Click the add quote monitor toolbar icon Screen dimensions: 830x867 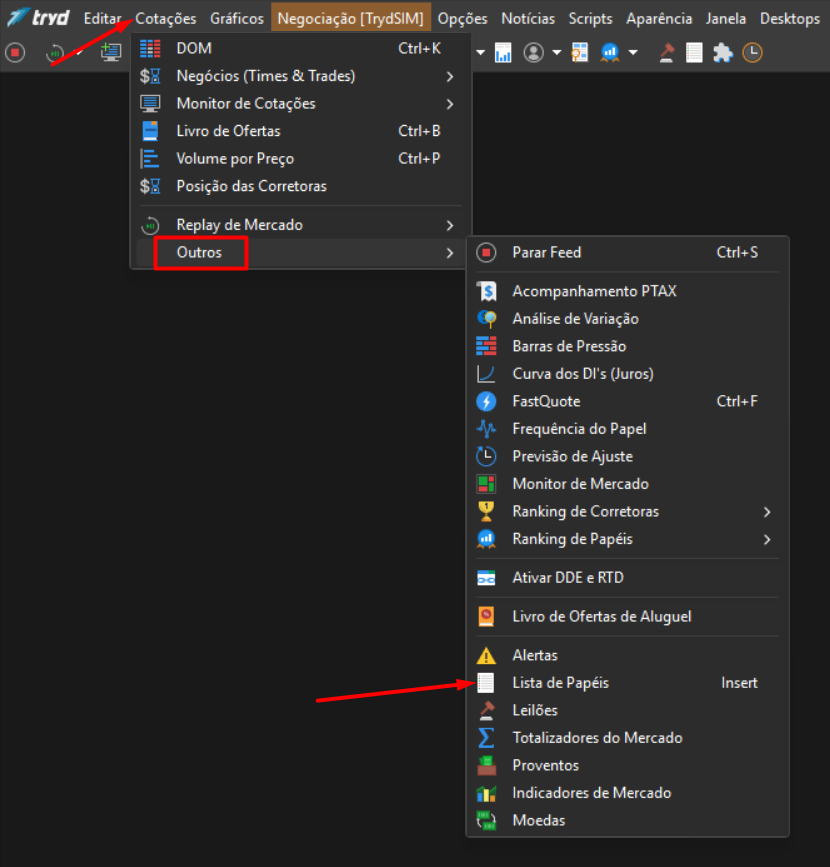111,53
